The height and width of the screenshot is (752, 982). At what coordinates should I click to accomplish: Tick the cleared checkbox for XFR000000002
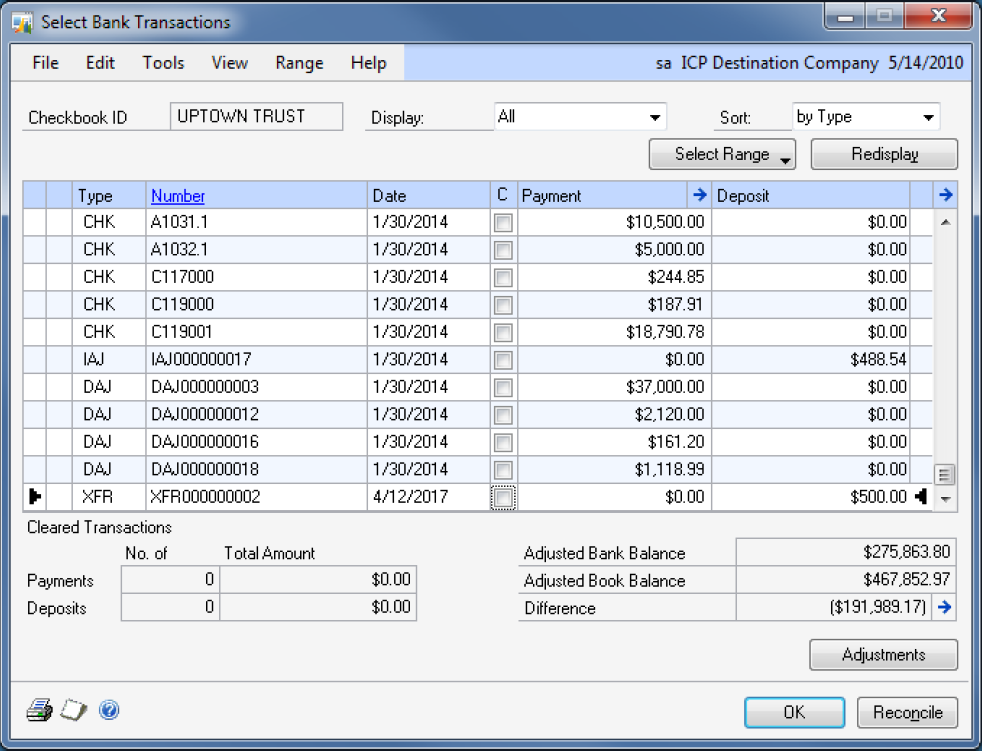tap(503, 497)
